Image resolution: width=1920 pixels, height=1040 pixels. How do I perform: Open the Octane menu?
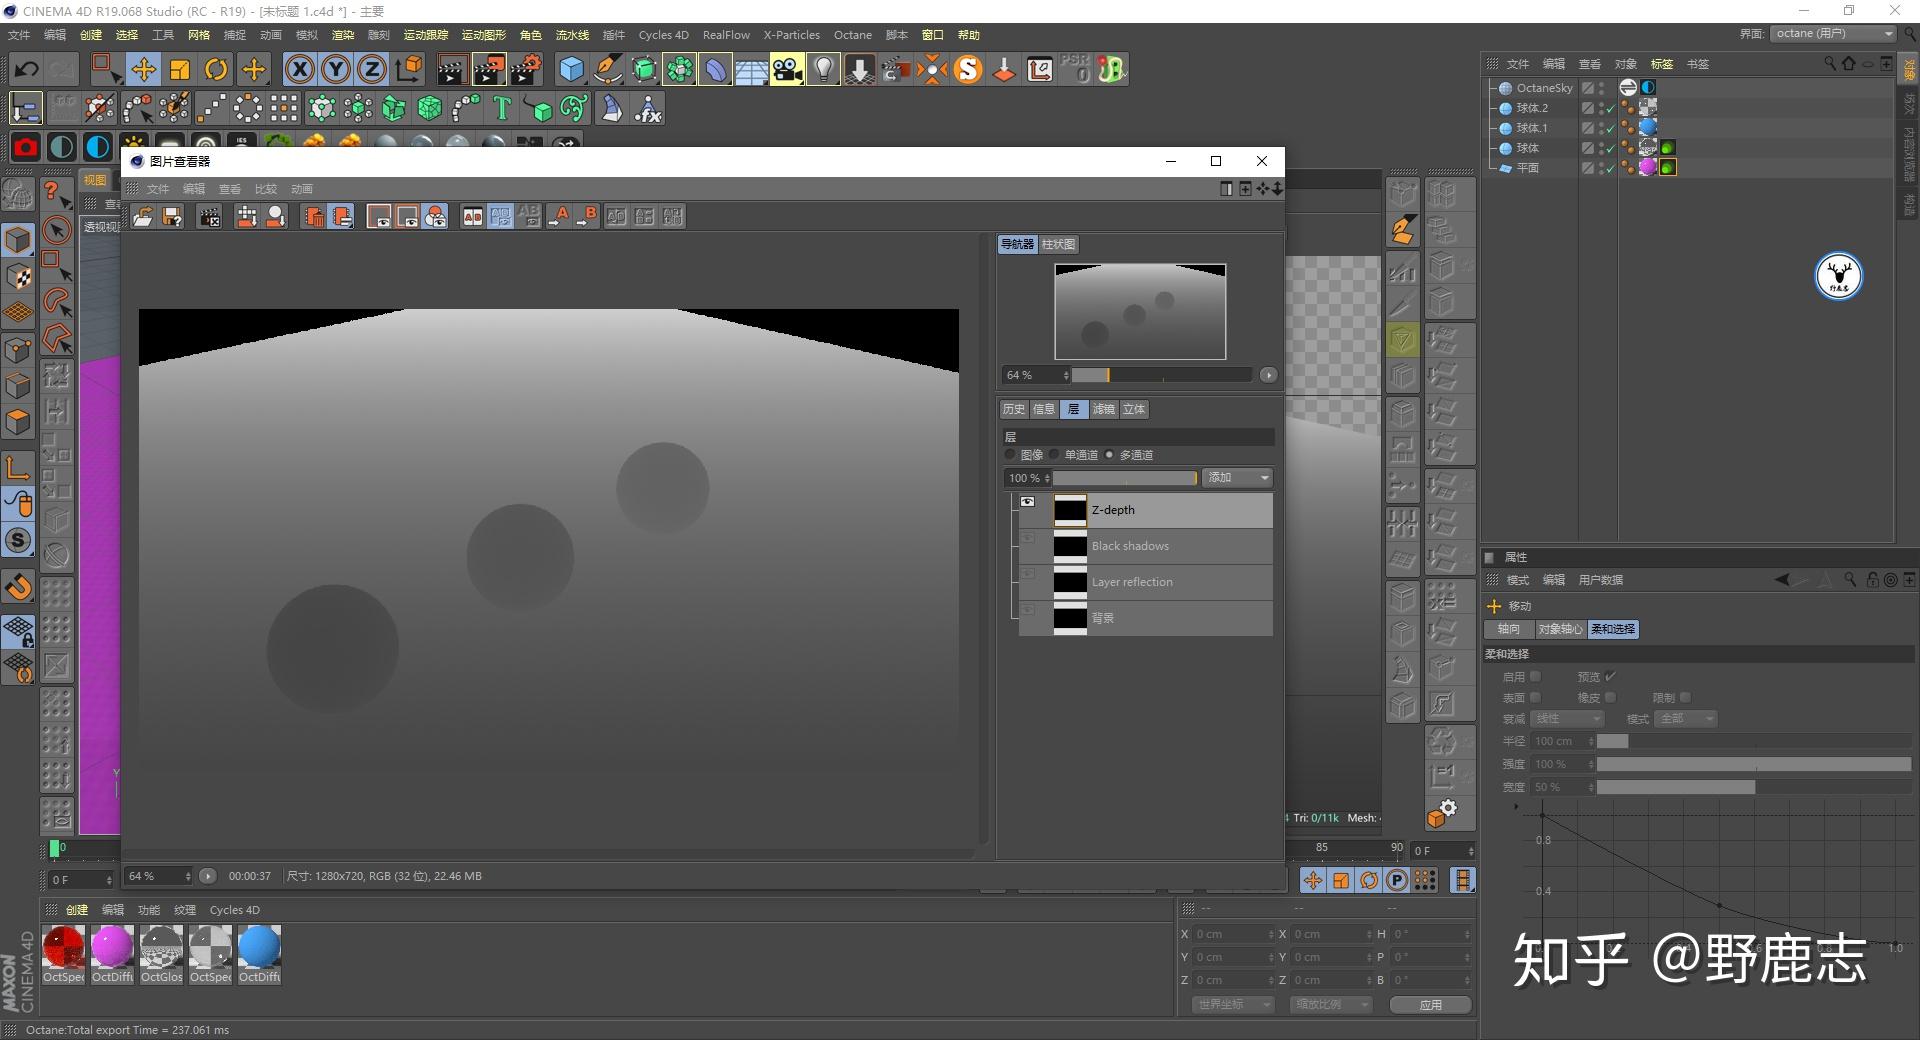click(852, 35)
